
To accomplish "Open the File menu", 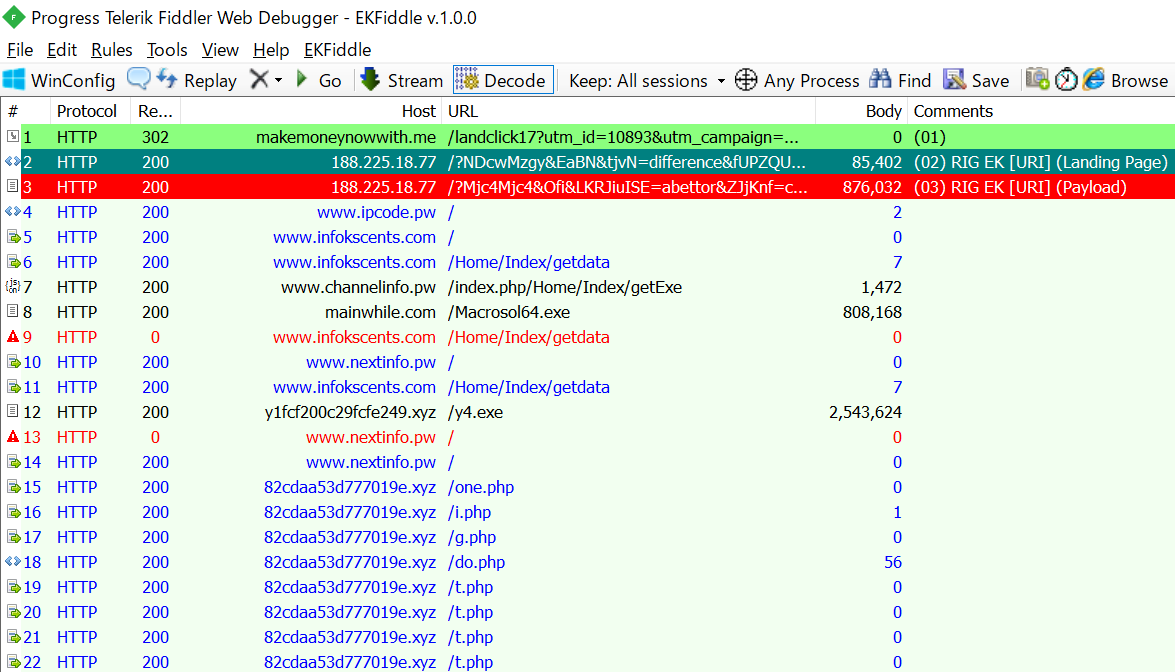I will (x=19, y=49).
